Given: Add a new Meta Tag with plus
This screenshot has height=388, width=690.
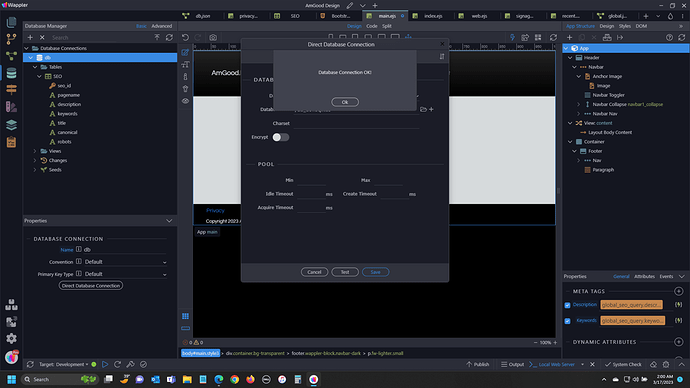Looking at the screenshot, I should point(679,291).
